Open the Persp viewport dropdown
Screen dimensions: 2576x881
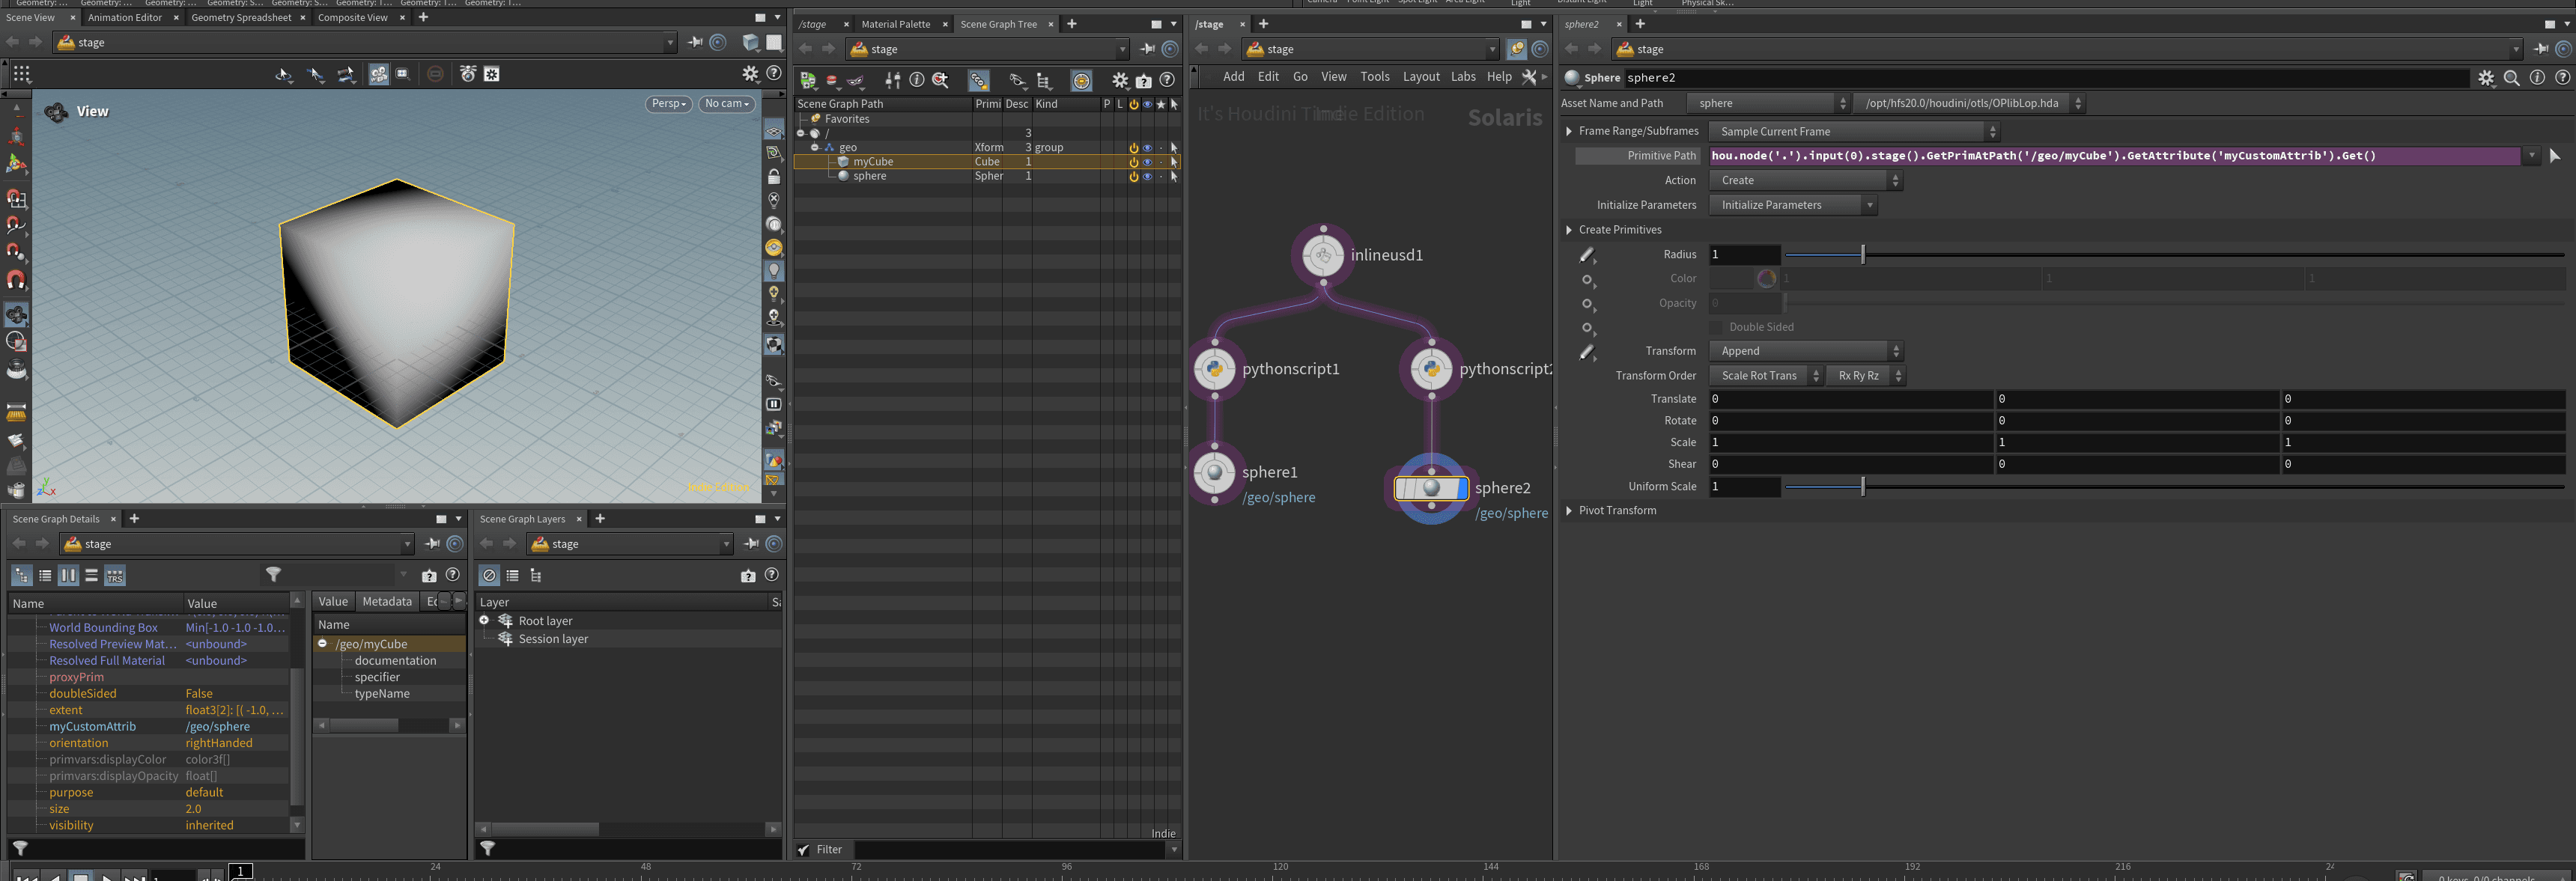click(668, 104)
